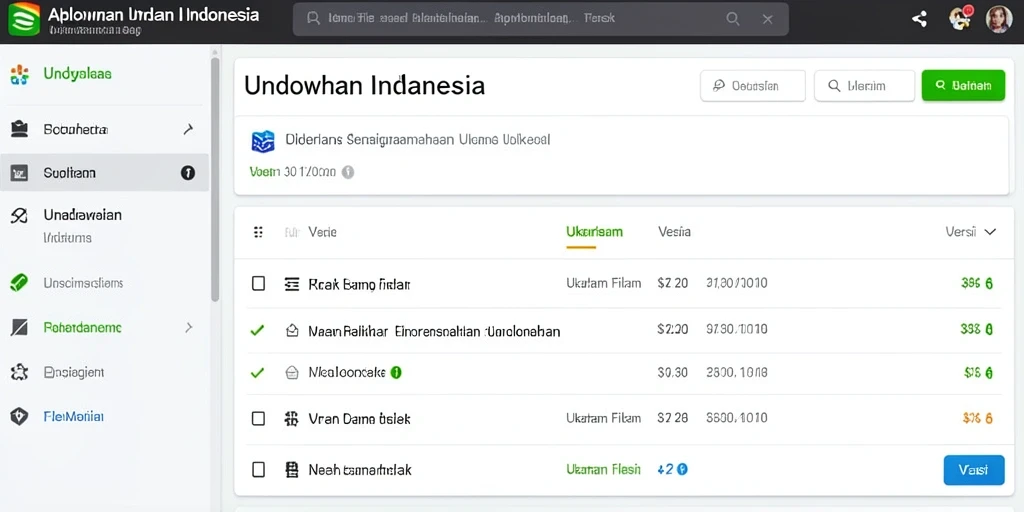Click the drag-grid icon in table header

(x=258, y=232)
